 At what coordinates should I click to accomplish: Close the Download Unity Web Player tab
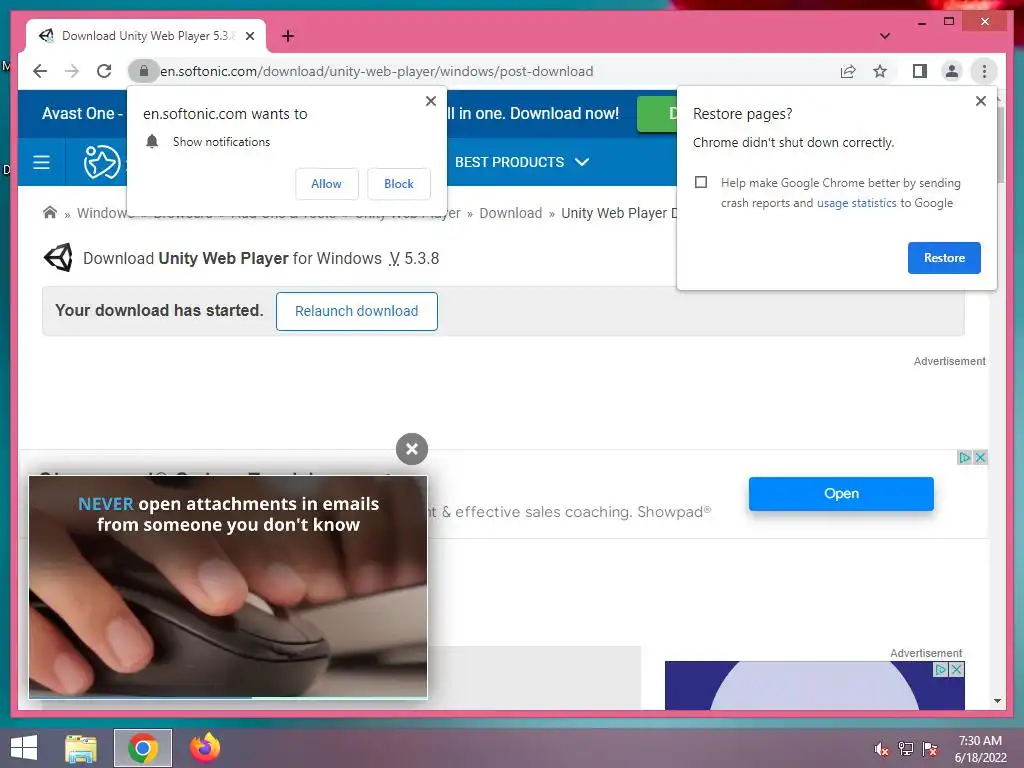coord(249,36)
